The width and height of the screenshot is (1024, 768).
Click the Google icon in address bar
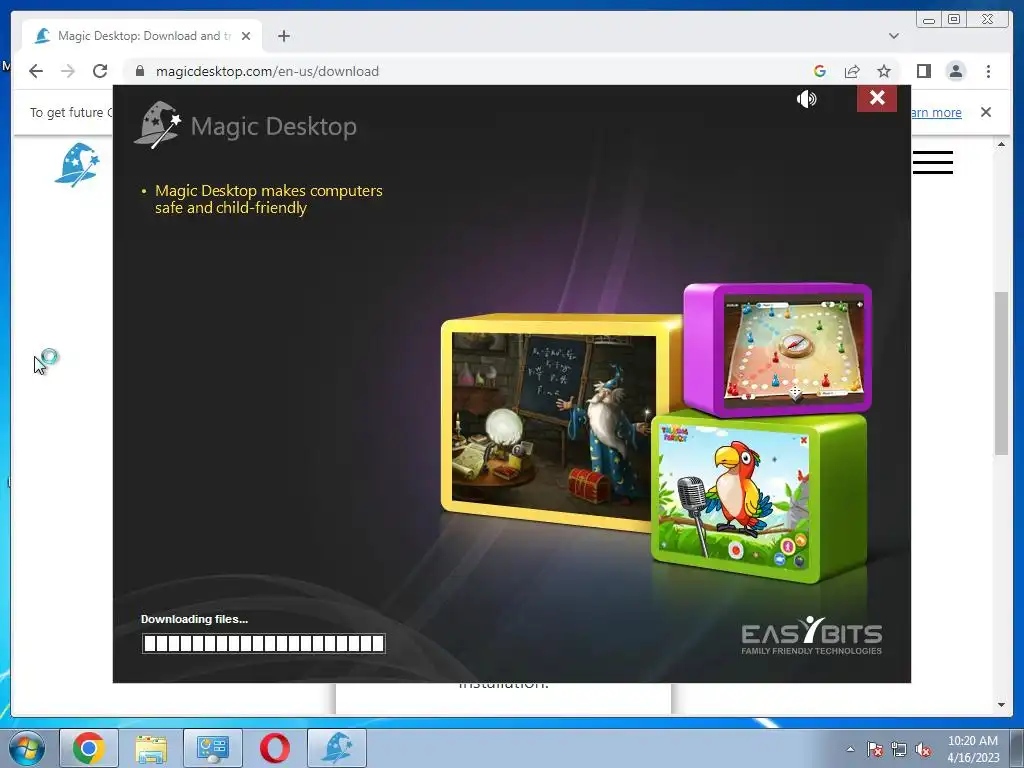point(820,71)
